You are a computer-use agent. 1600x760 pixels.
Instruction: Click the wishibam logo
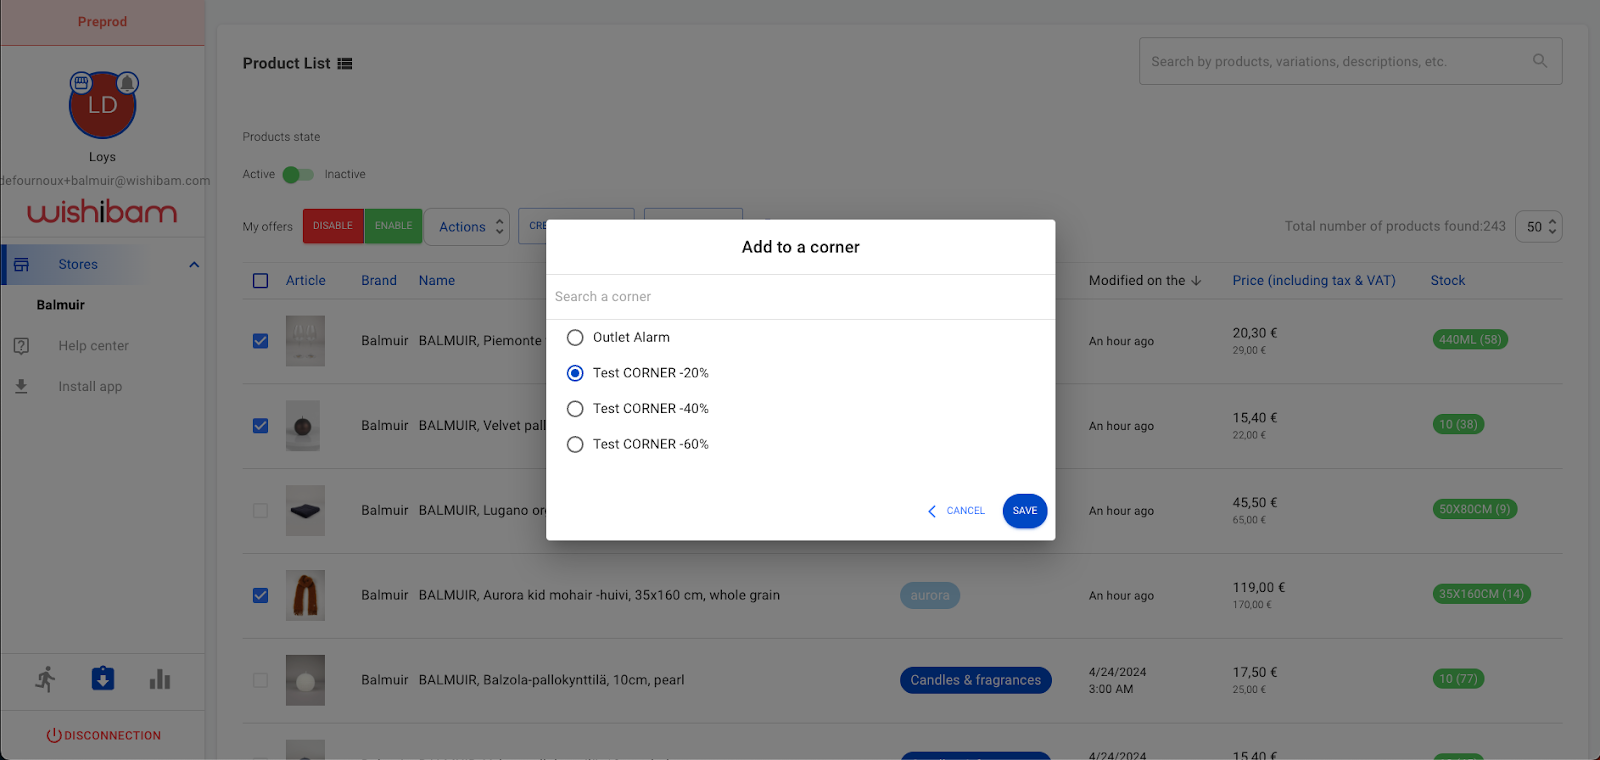tap(102, 212)
